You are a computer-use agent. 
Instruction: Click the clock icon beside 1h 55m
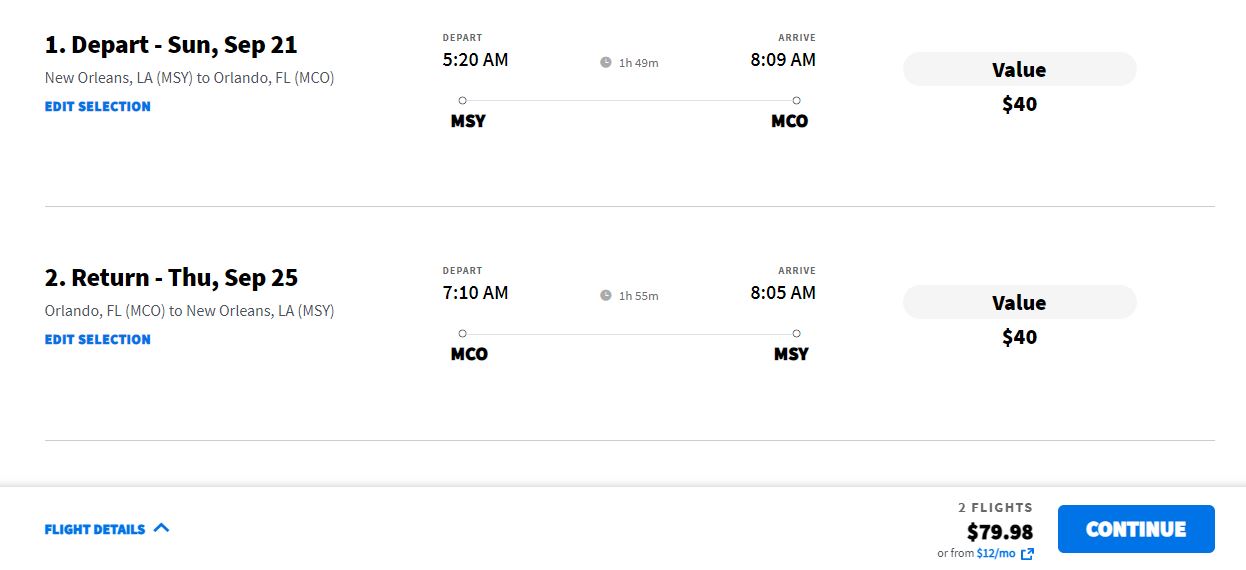[606, 295]
